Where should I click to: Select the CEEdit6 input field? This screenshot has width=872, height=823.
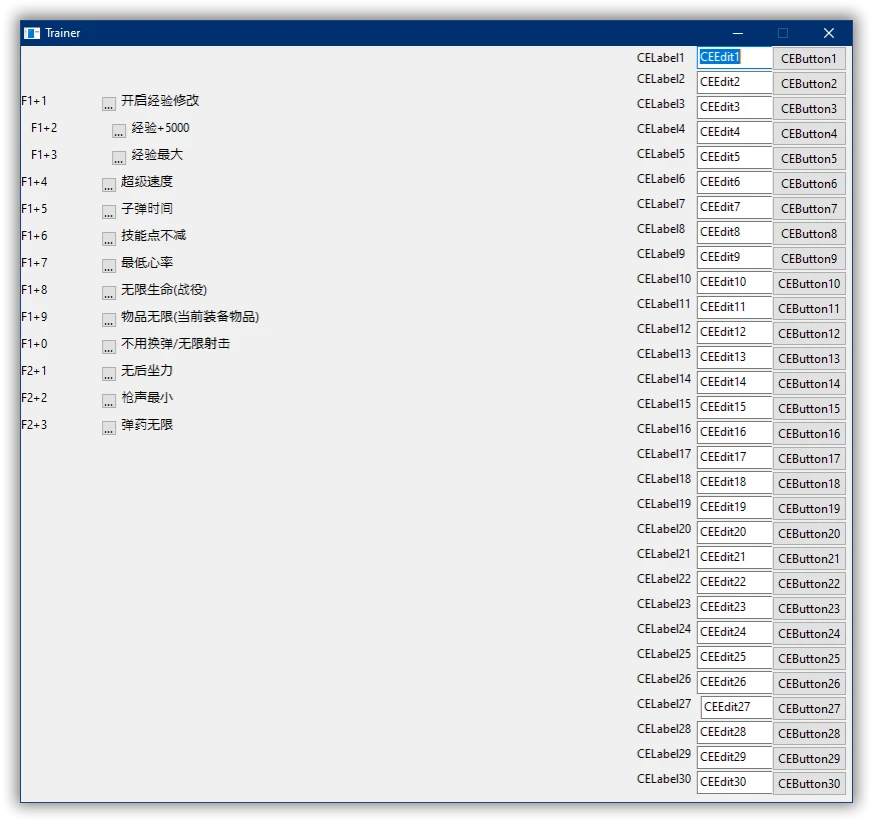(734, 182)
